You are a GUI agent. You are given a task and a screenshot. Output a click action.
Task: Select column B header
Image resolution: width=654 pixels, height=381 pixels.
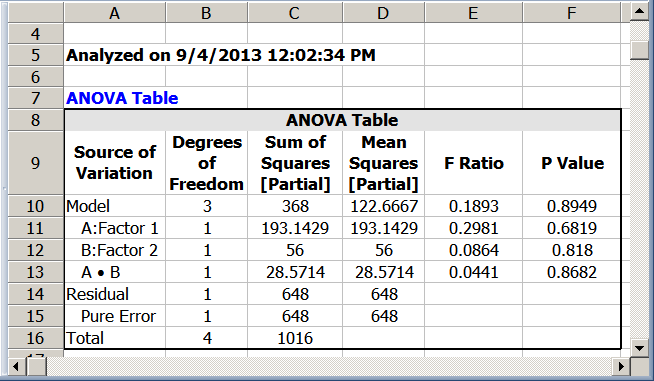coord(206,13)
